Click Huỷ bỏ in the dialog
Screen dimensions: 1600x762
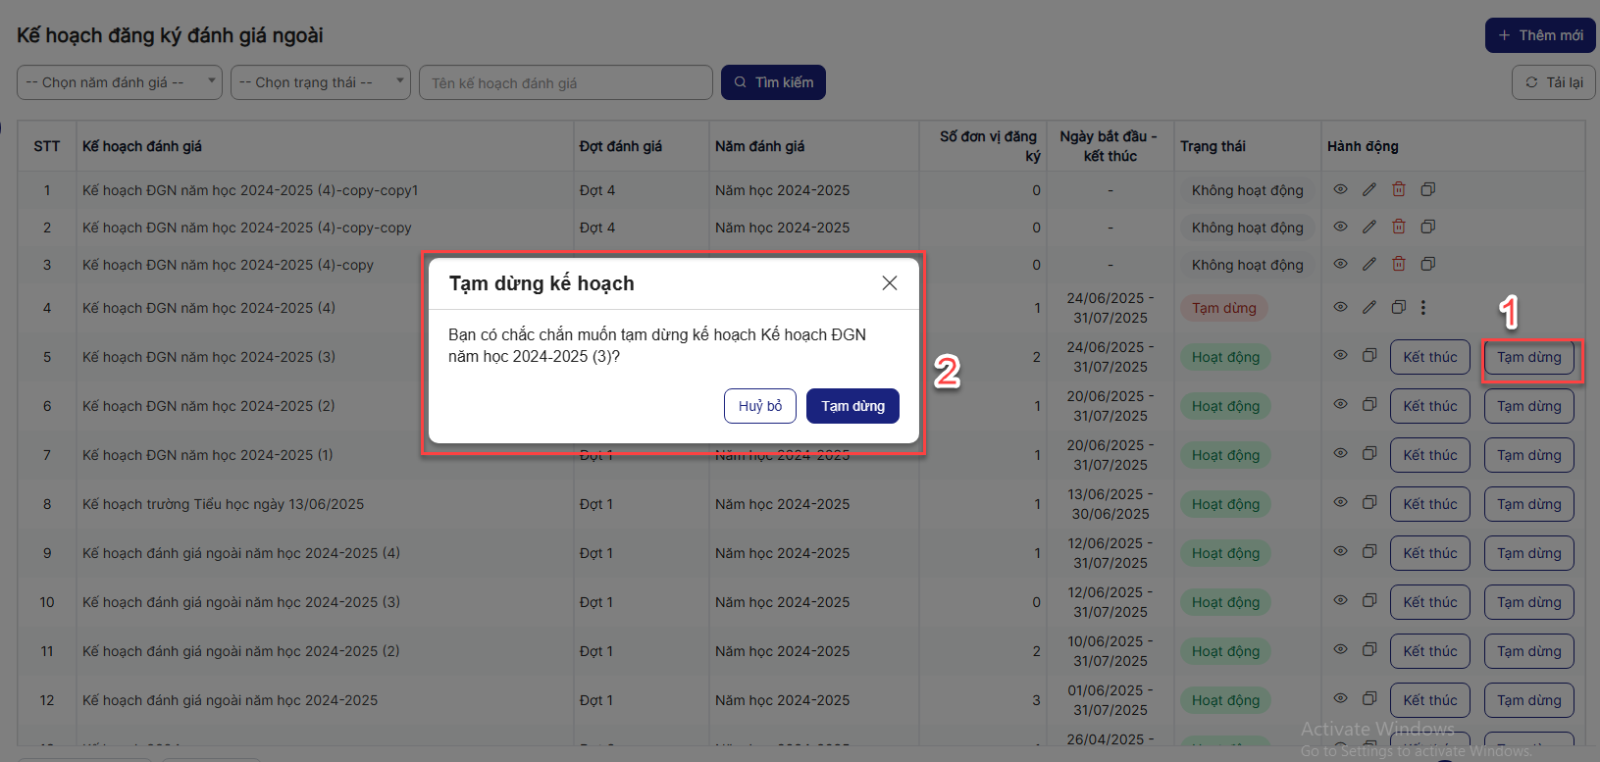[x=760, y=406]
